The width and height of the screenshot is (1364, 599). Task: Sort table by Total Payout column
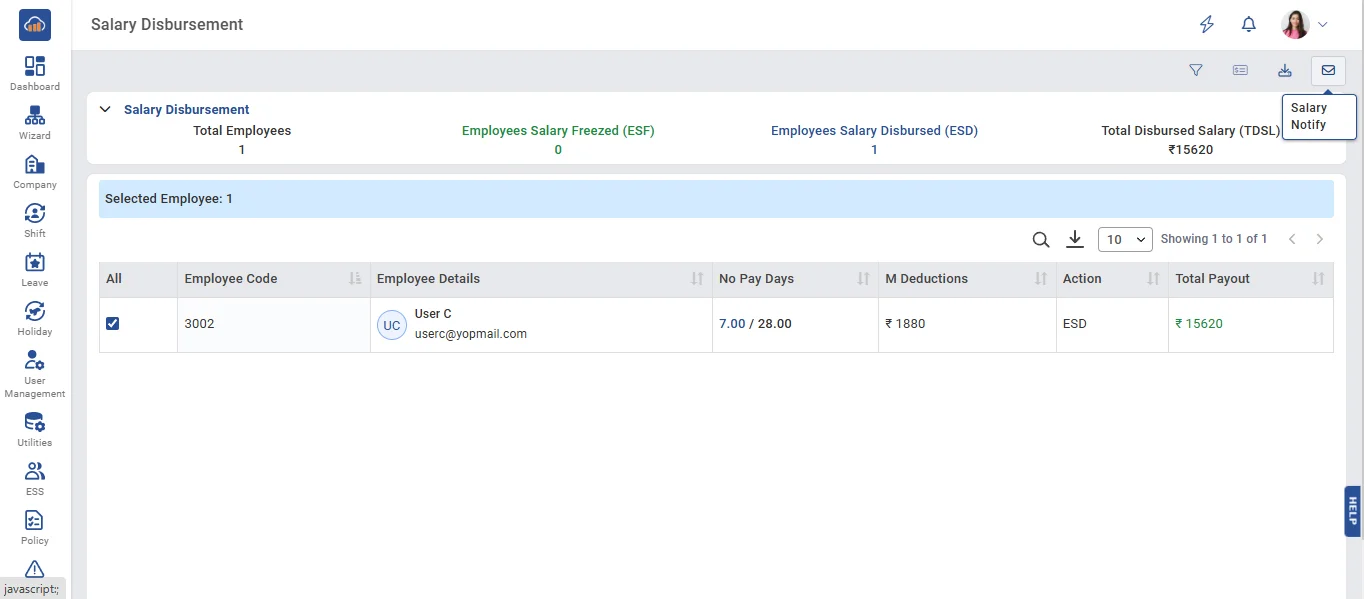pyautogui.click(x=1318, y=279)
